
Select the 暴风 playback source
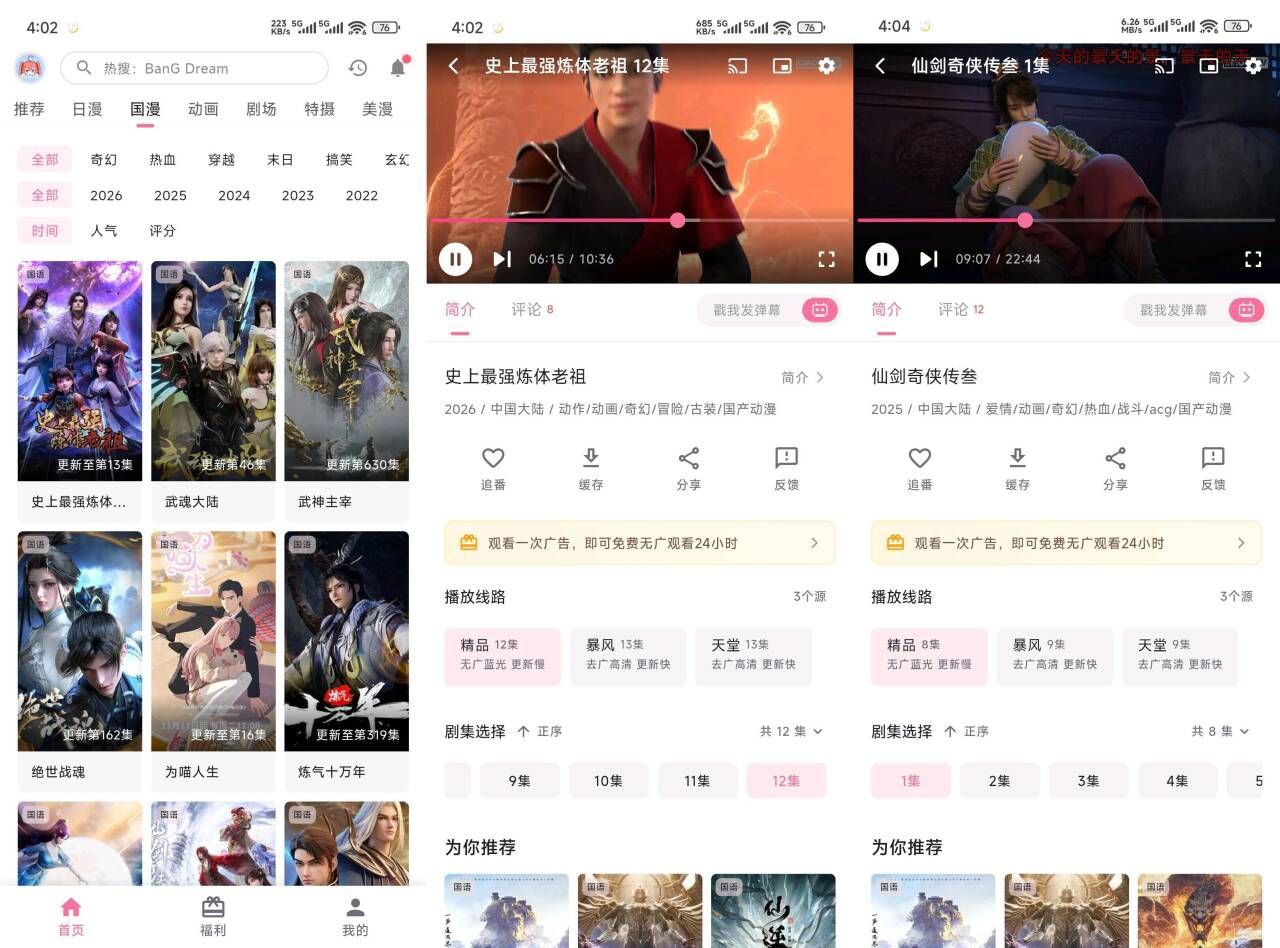point(627,657)
